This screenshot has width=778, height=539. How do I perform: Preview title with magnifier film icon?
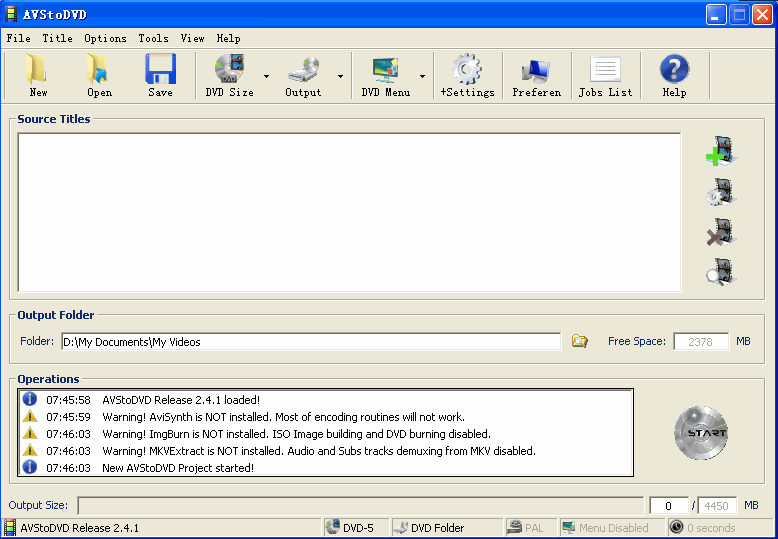[x=721, y=271]
